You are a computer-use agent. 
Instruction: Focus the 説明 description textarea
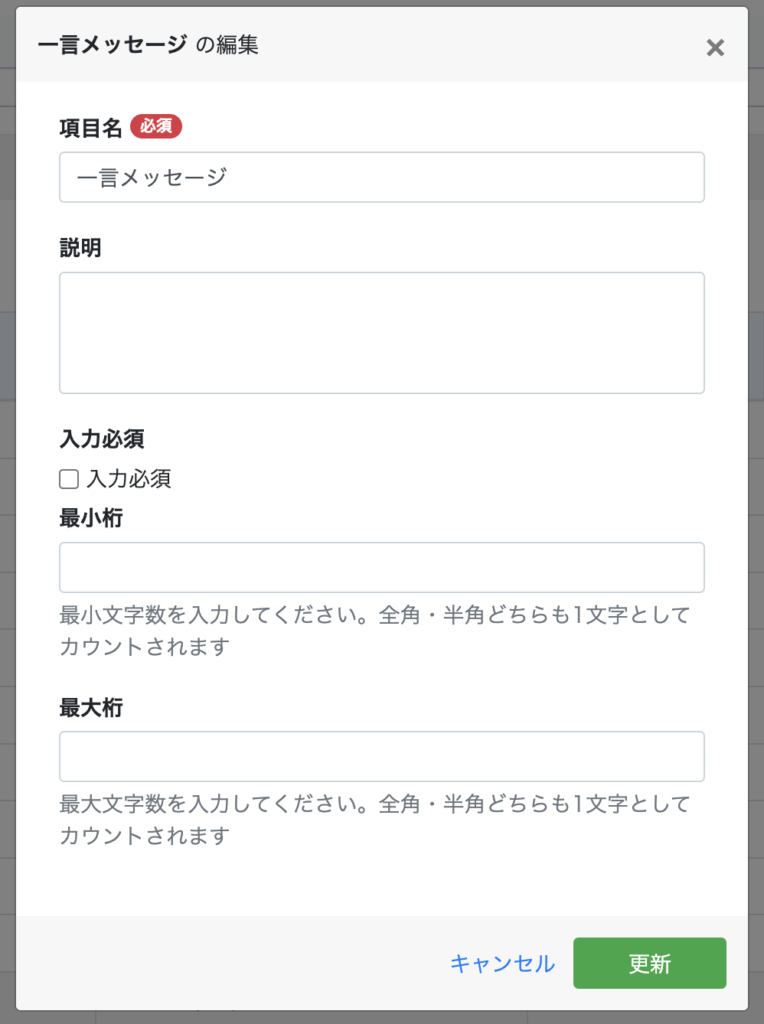coord(381,332)
